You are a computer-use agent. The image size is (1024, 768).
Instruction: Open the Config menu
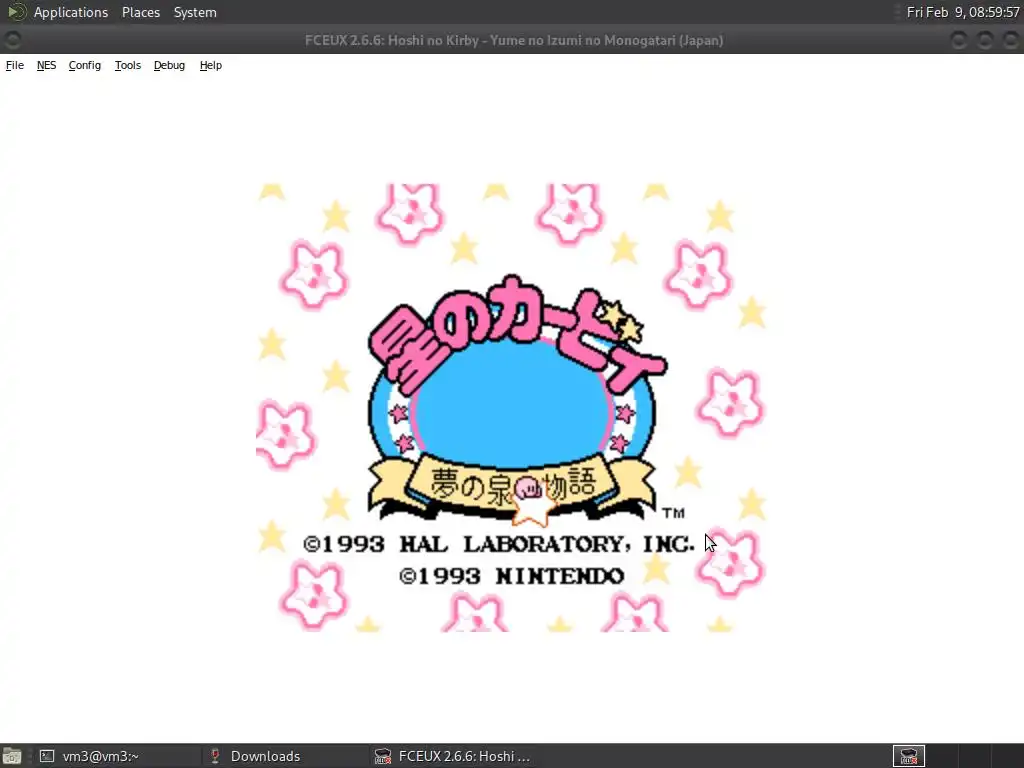point(85,65)
